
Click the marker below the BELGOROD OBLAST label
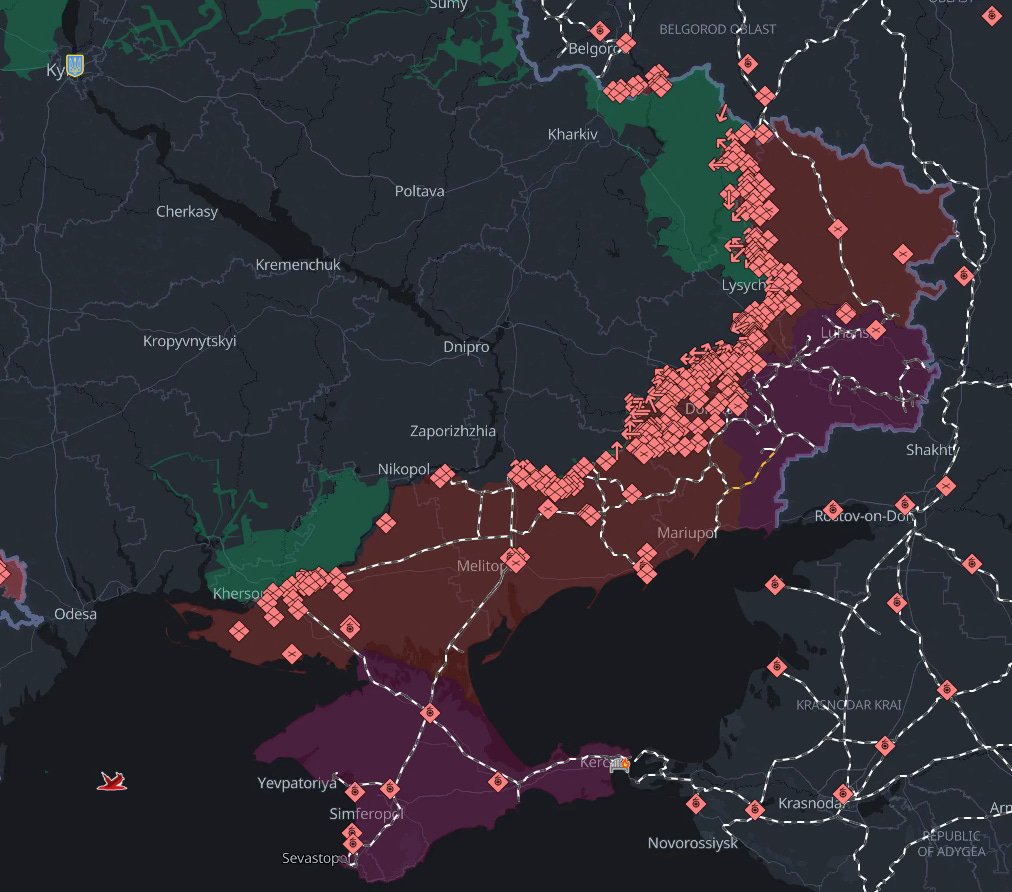click(x=748, y=64)
